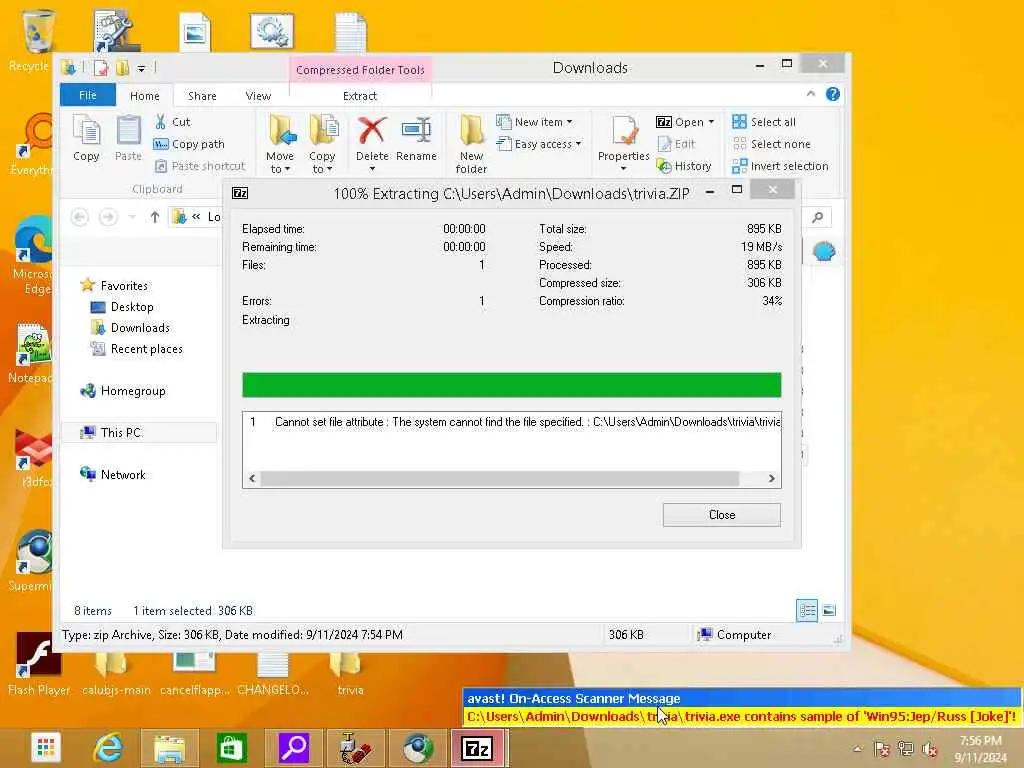Open file History from the ribbon
Screen dimensions: 1024x768
[684, 166]
